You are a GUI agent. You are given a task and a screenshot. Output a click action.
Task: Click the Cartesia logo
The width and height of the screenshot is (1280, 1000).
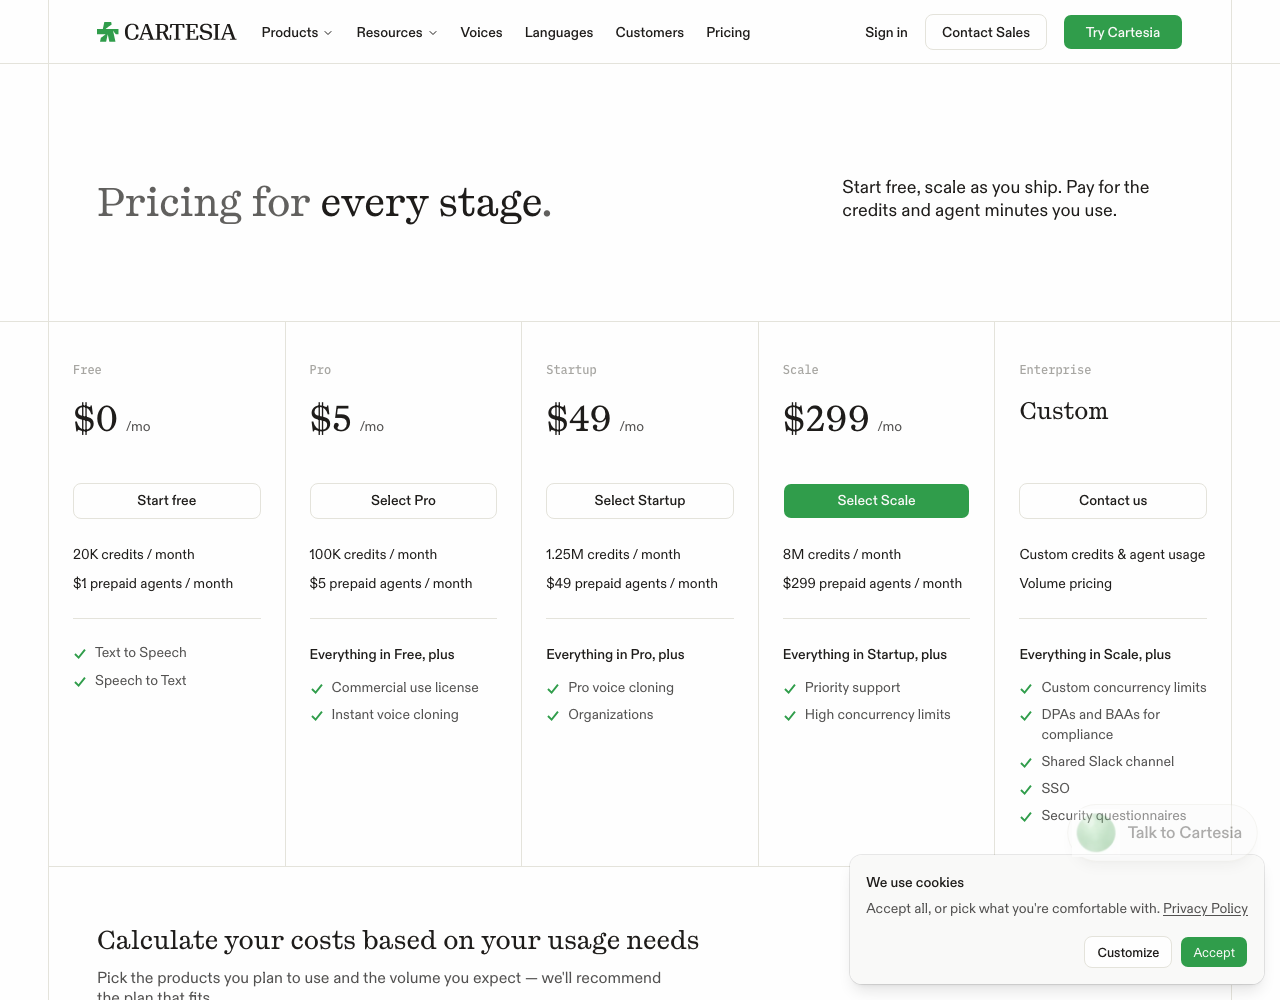pos(166,32)
